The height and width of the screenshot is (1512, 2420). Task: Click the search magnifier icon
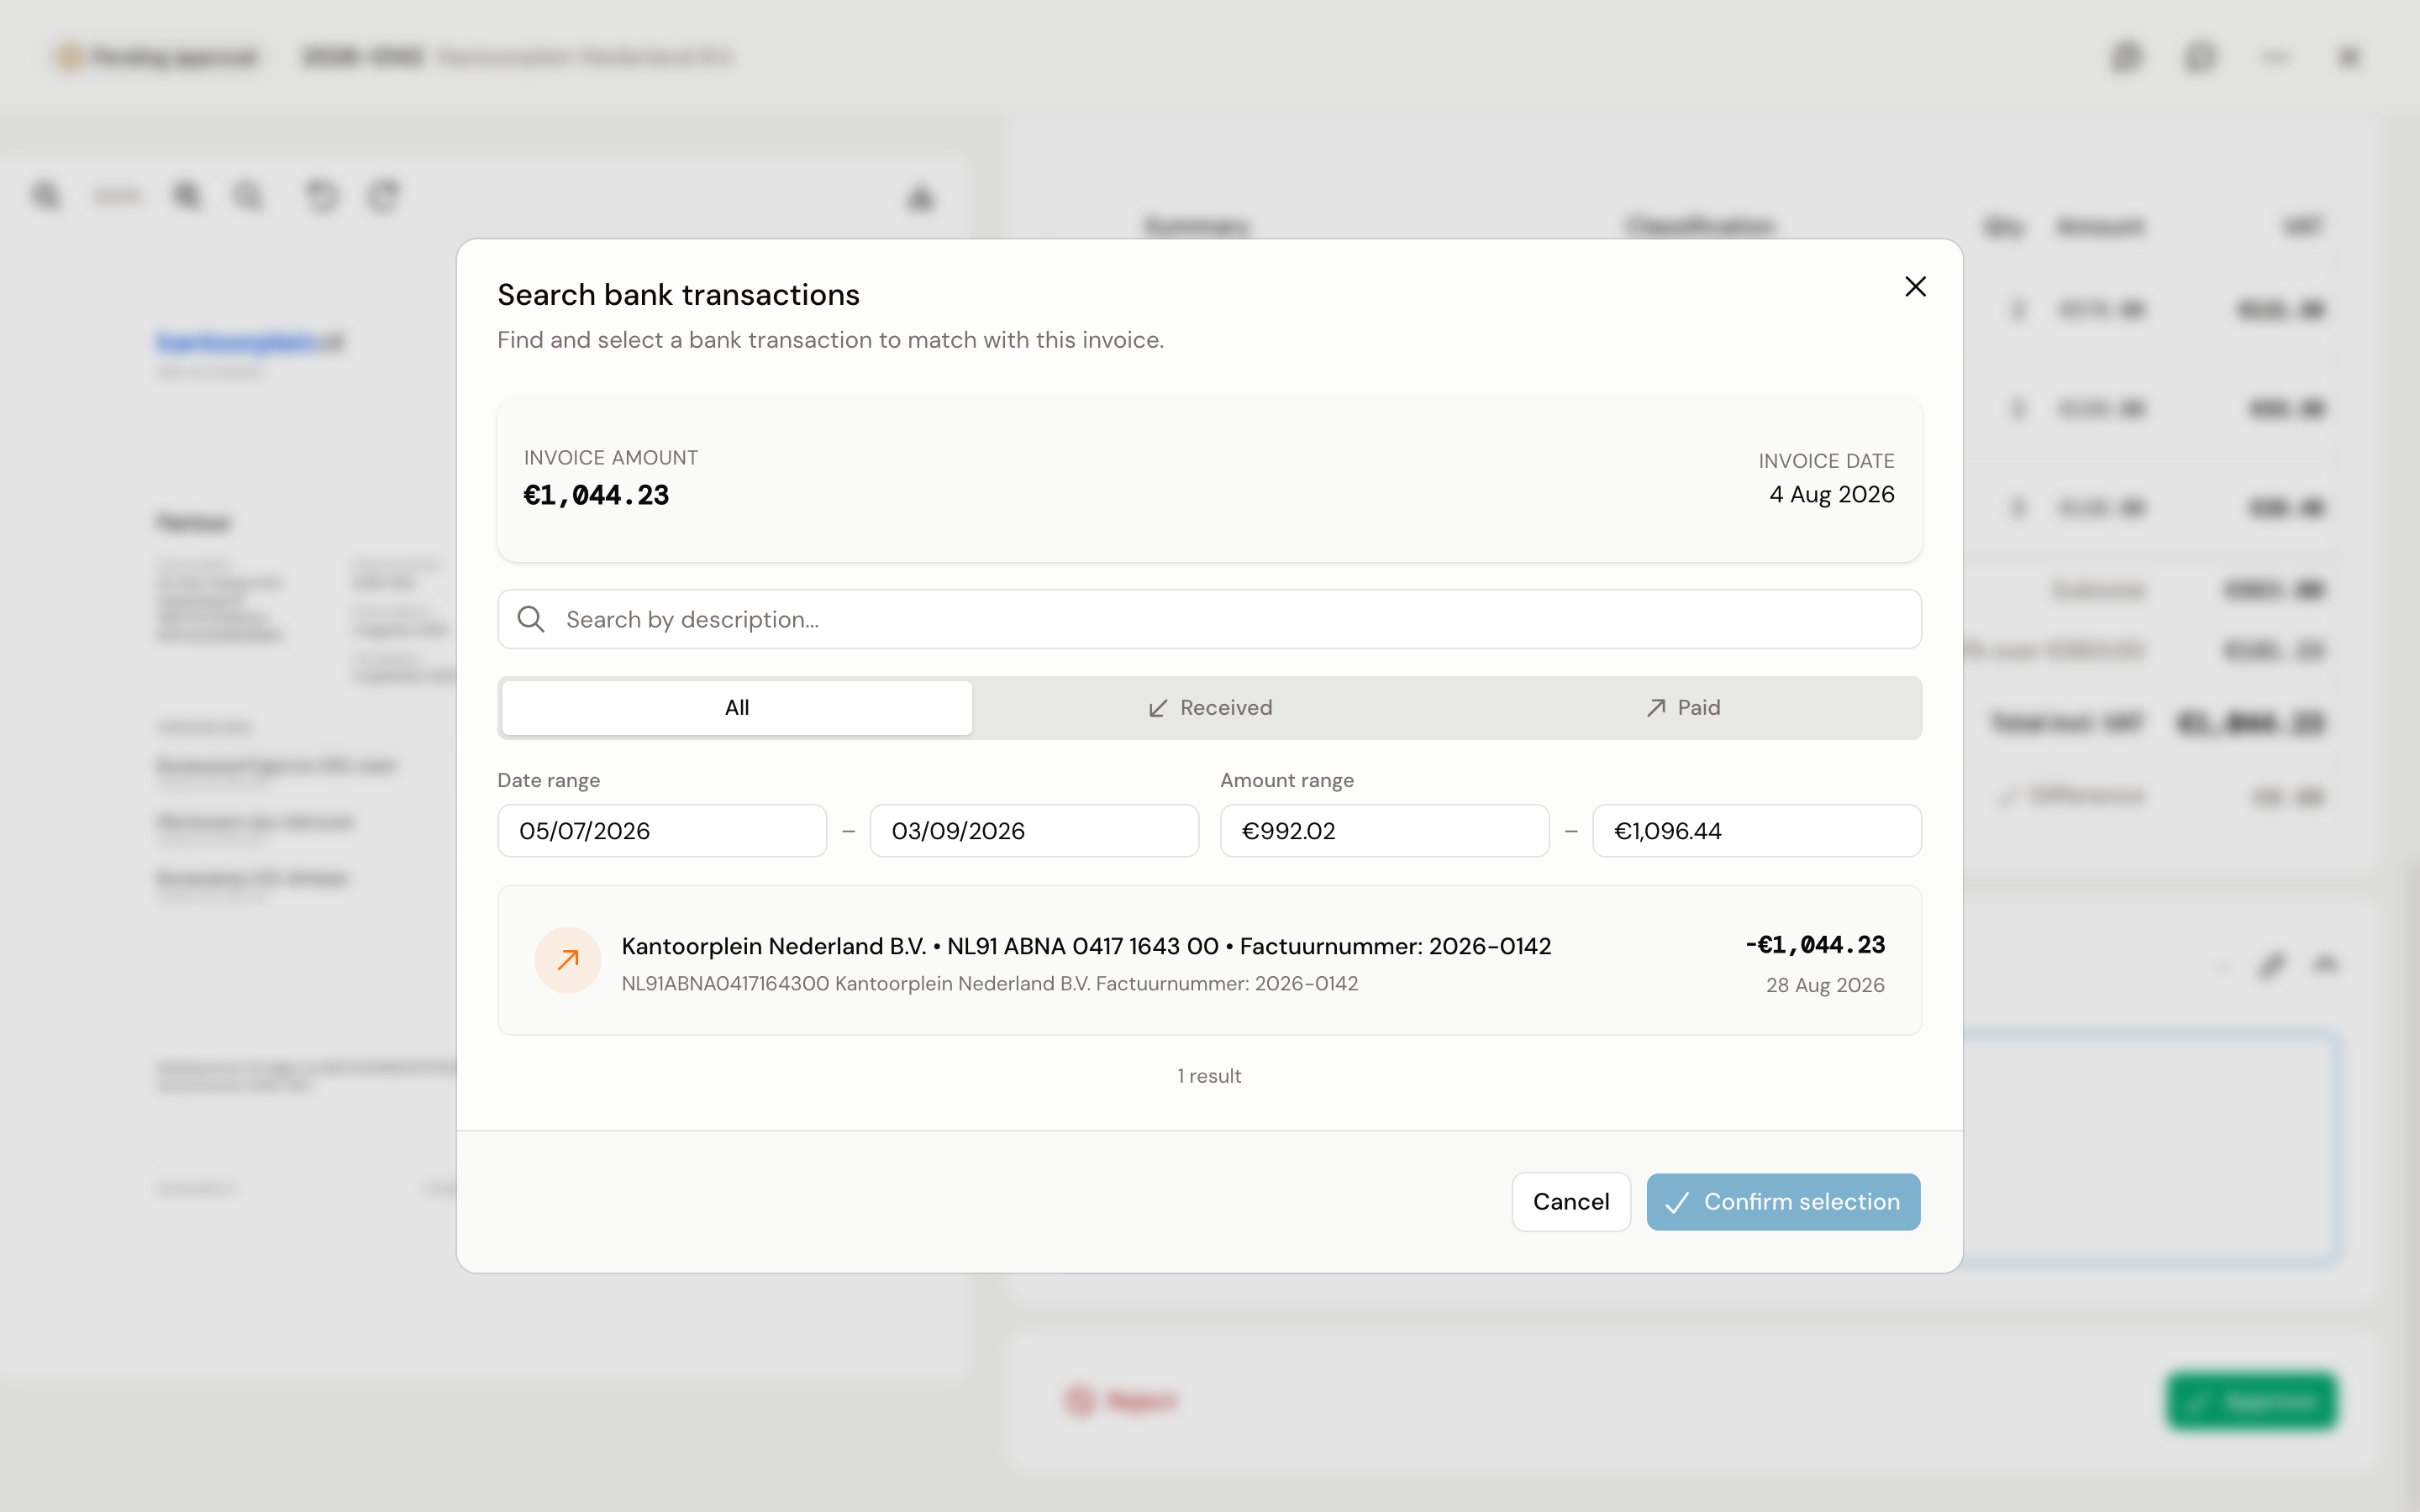(x=531, y=619)
